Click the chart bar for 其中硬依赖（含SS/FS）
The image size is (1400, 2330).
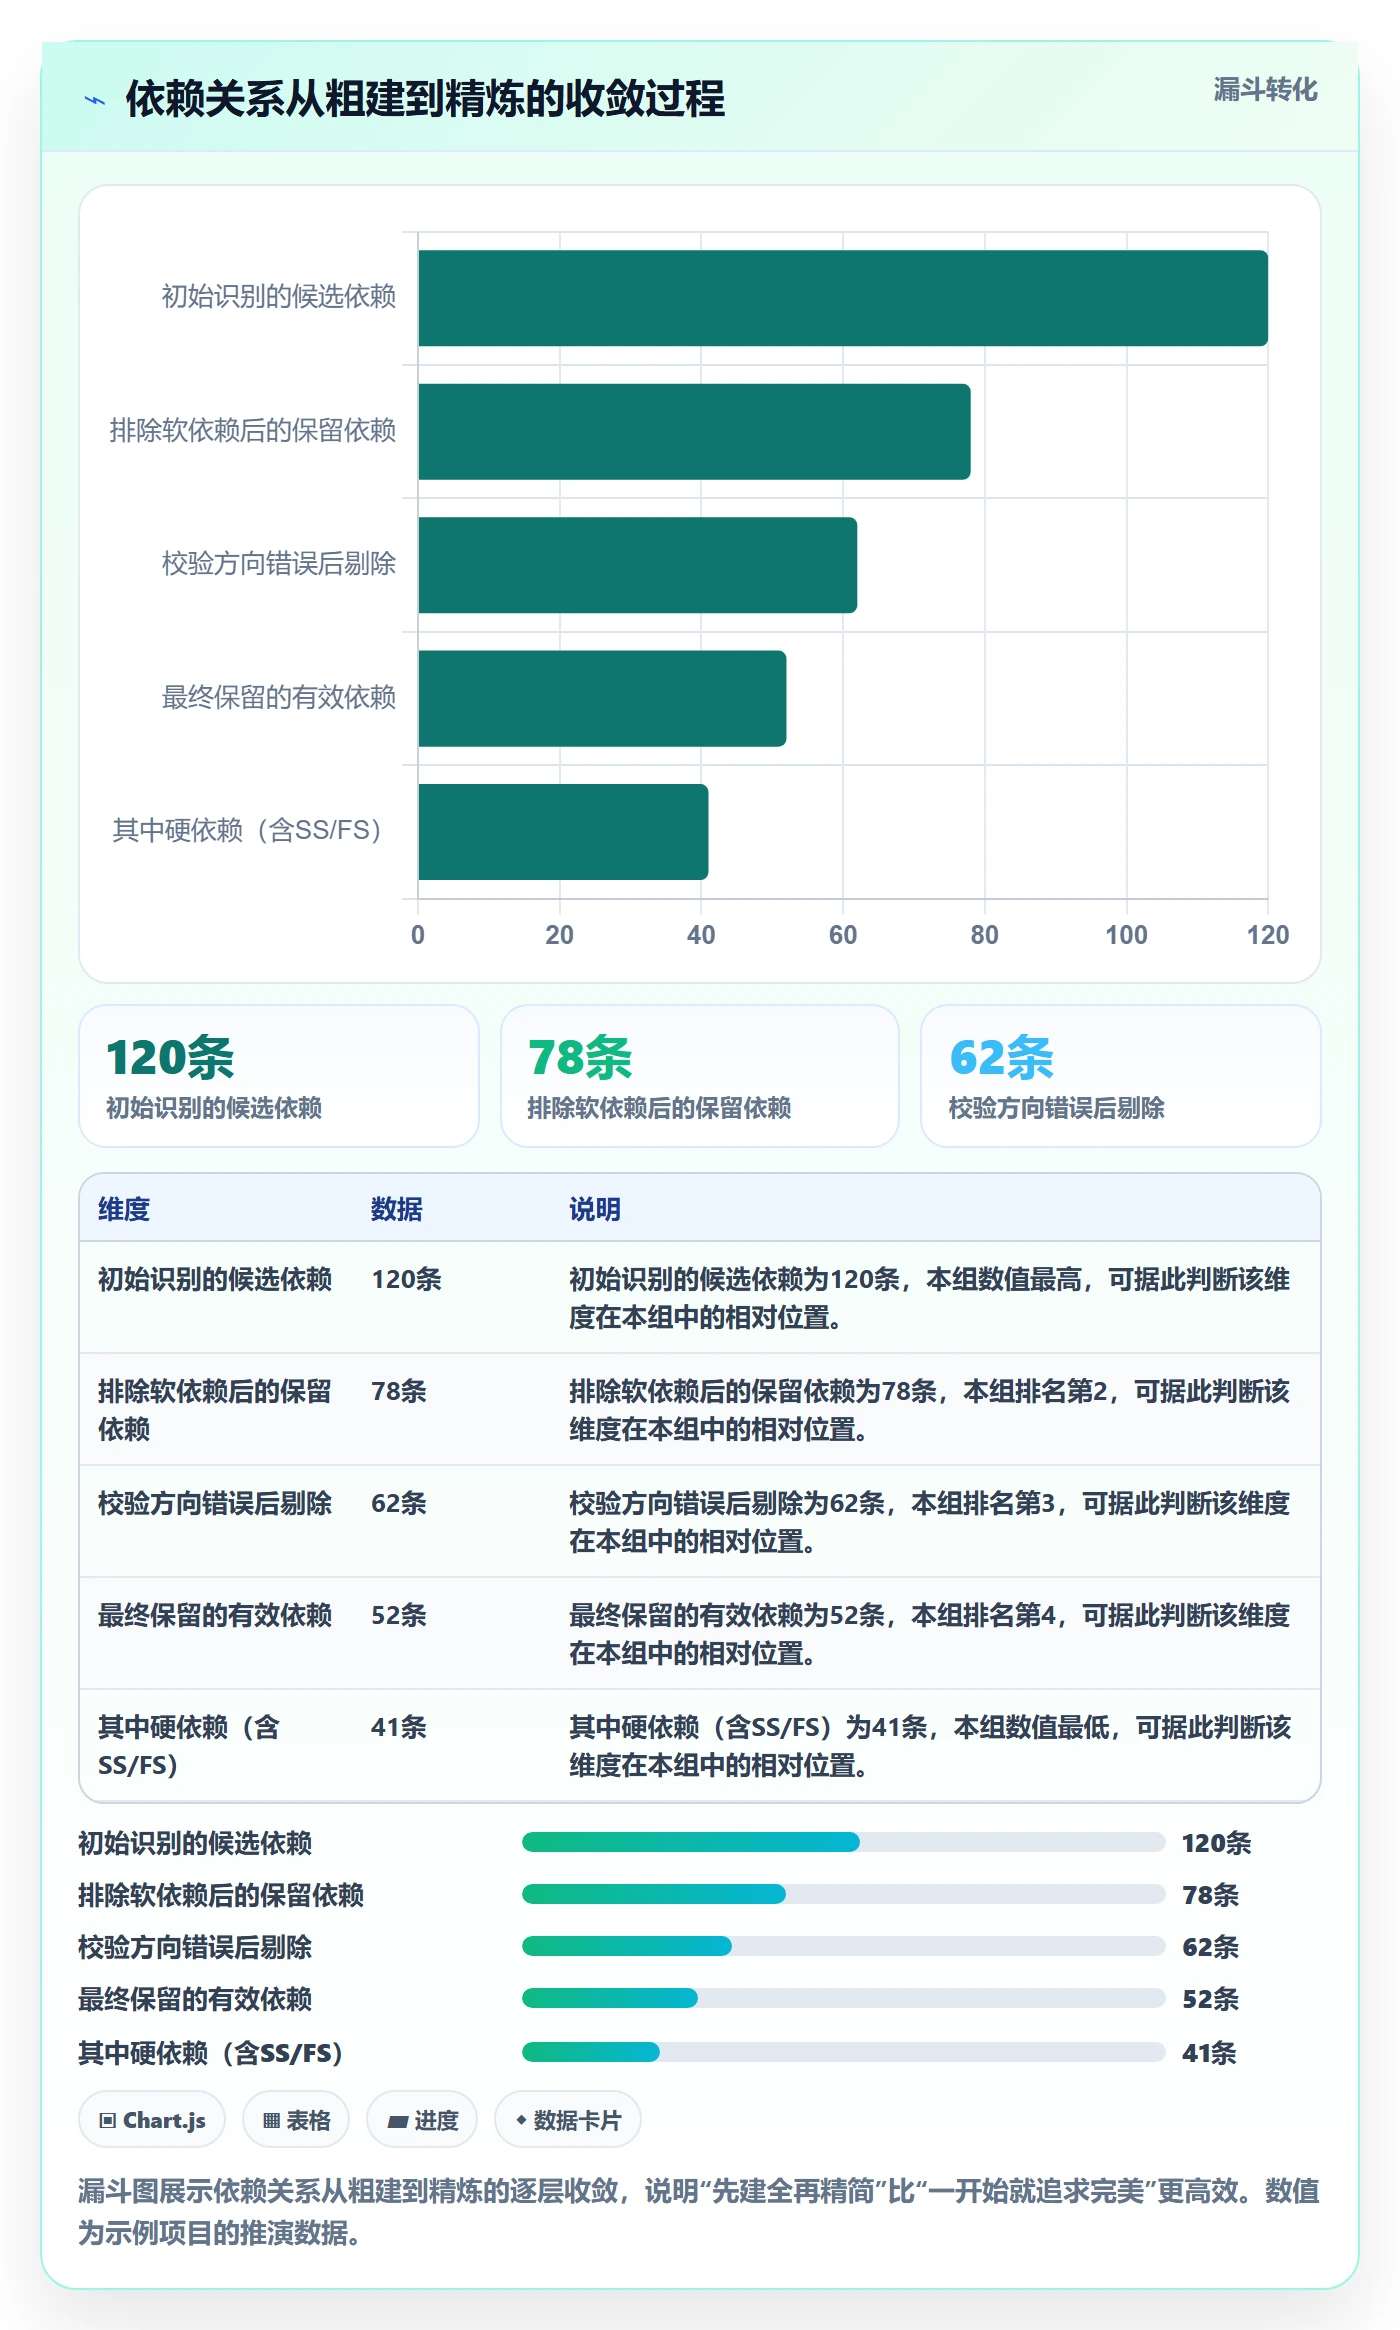tap(563, 832)
